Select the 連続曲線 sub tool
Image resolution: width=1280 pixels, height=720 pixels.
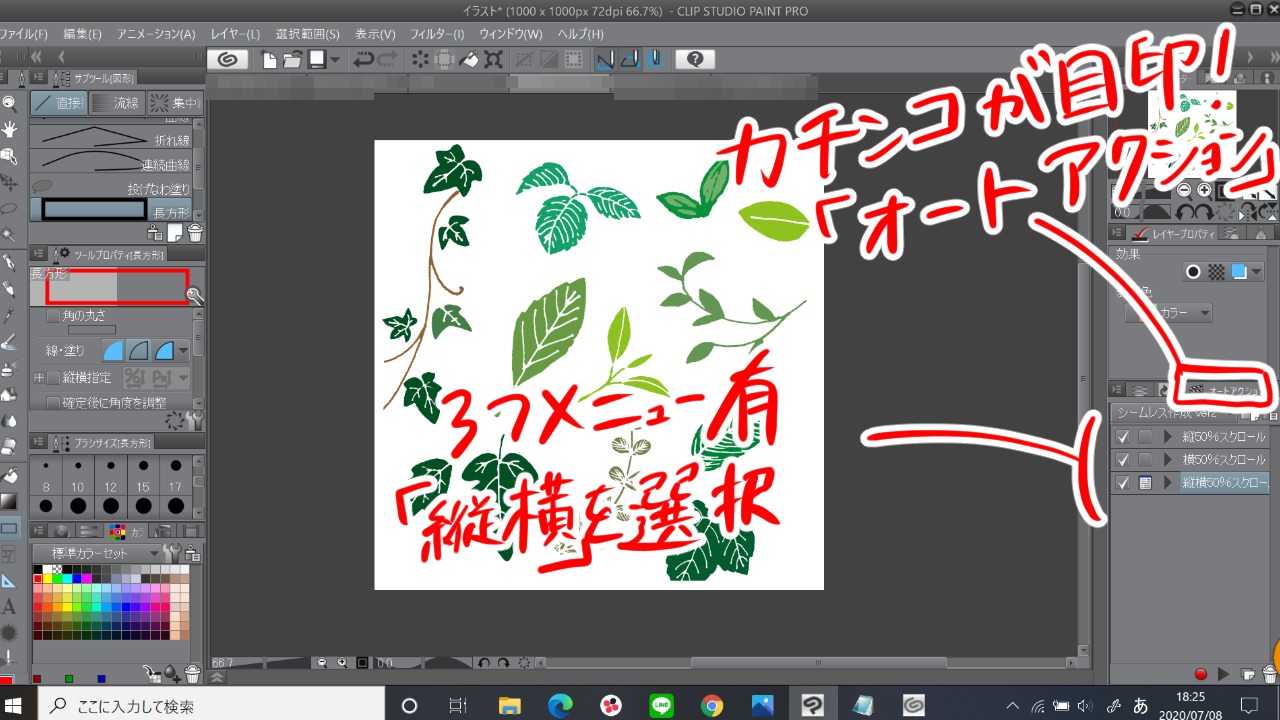point(111,163)
